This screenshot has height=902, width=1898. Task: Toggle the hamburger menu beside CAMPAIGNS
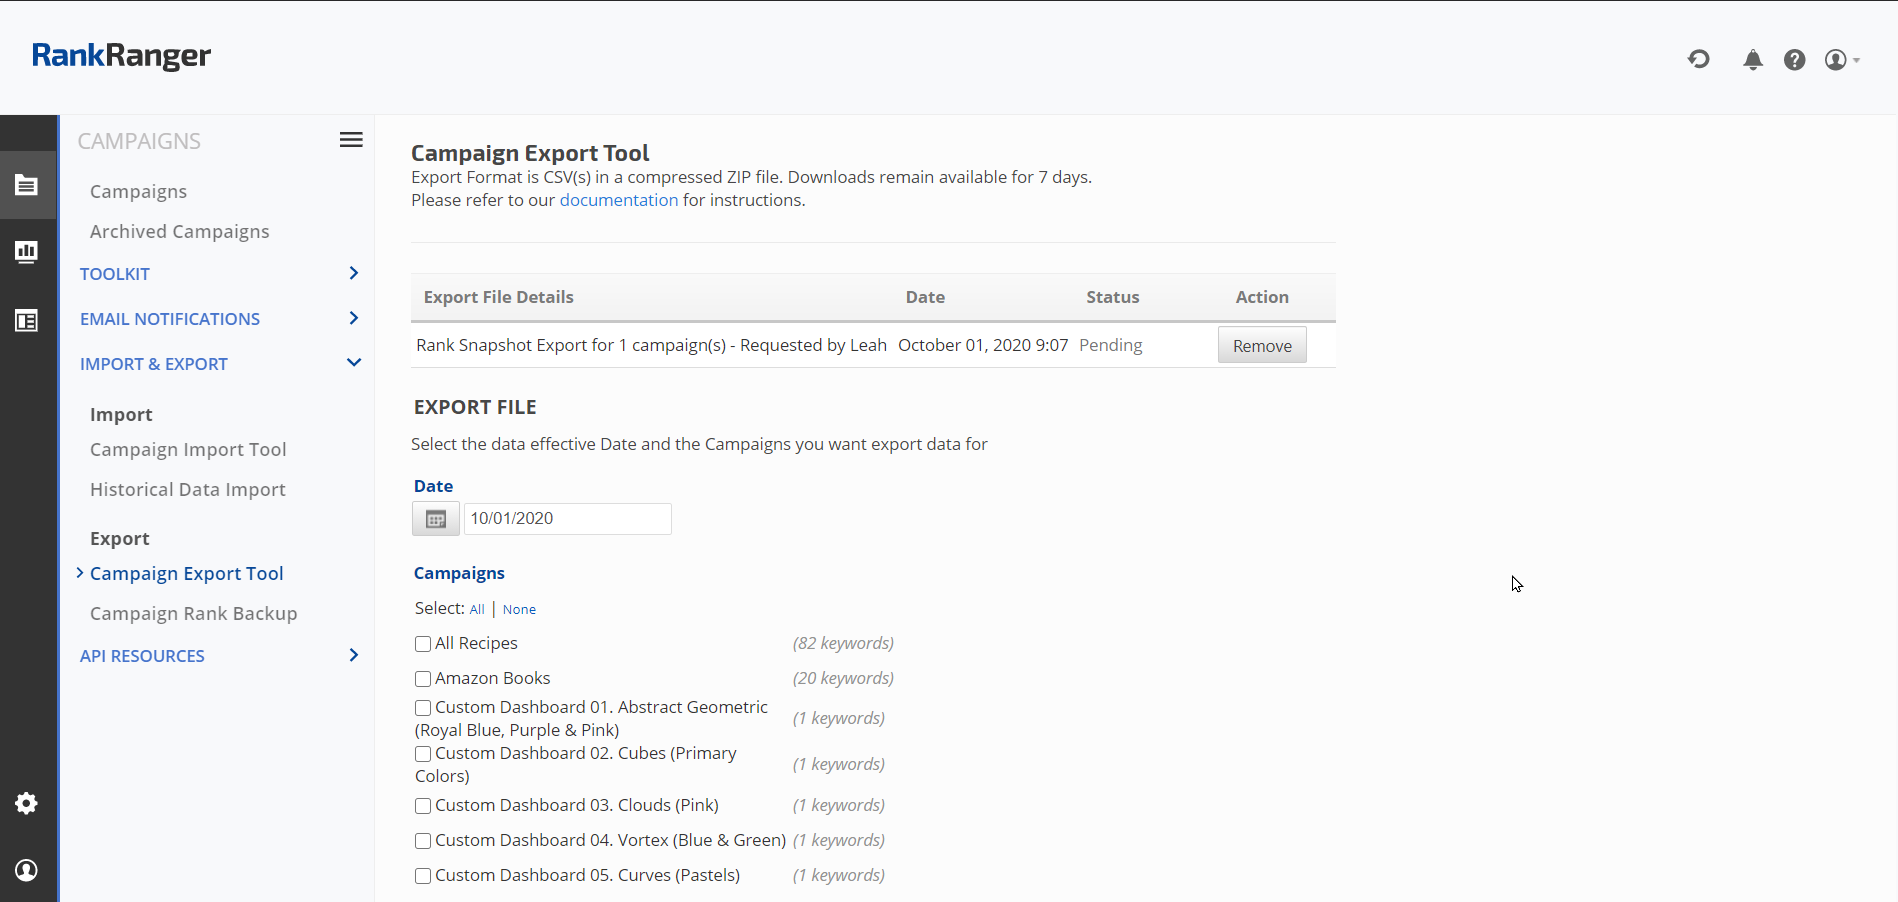click(351, 140)
